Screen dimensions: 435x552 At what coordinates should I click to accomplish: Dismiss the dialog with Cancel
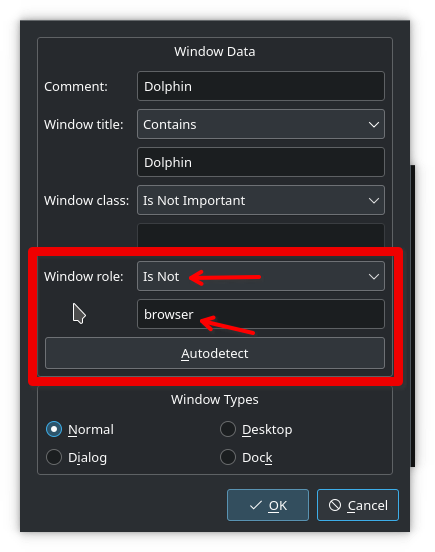coord(358,505)
